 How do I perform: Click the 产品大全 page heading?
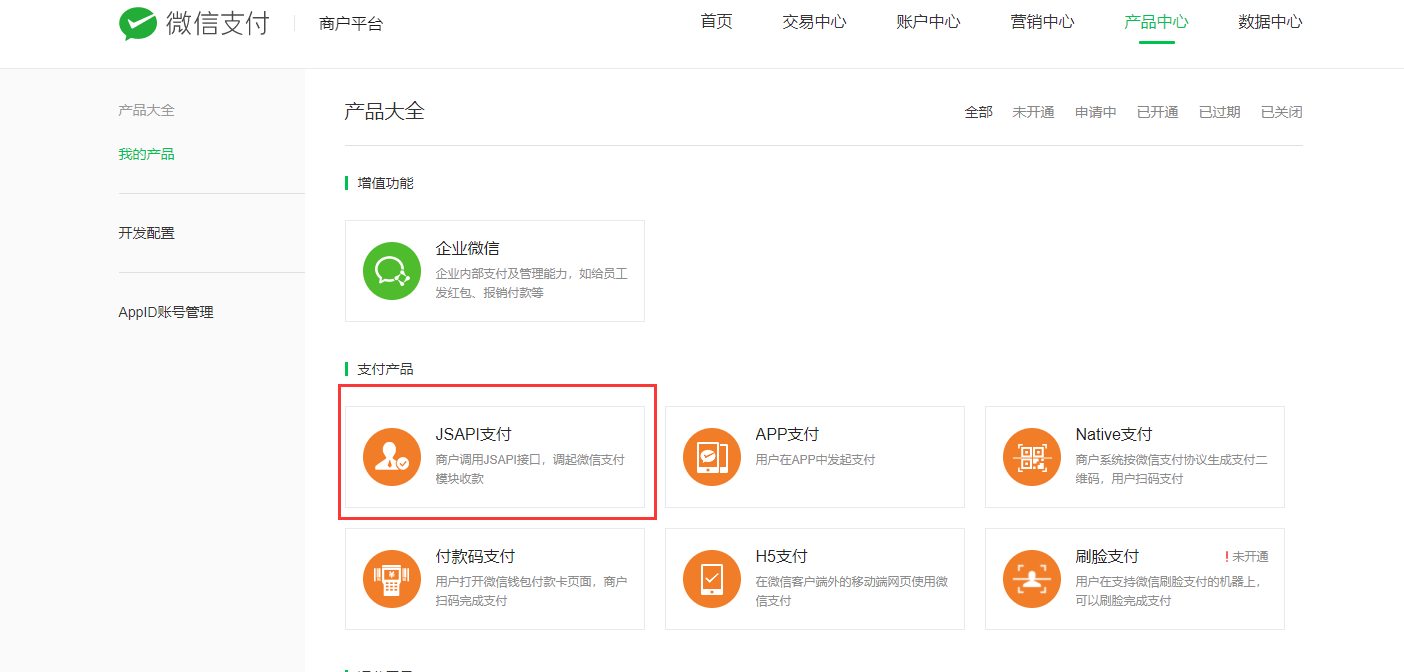384,111
